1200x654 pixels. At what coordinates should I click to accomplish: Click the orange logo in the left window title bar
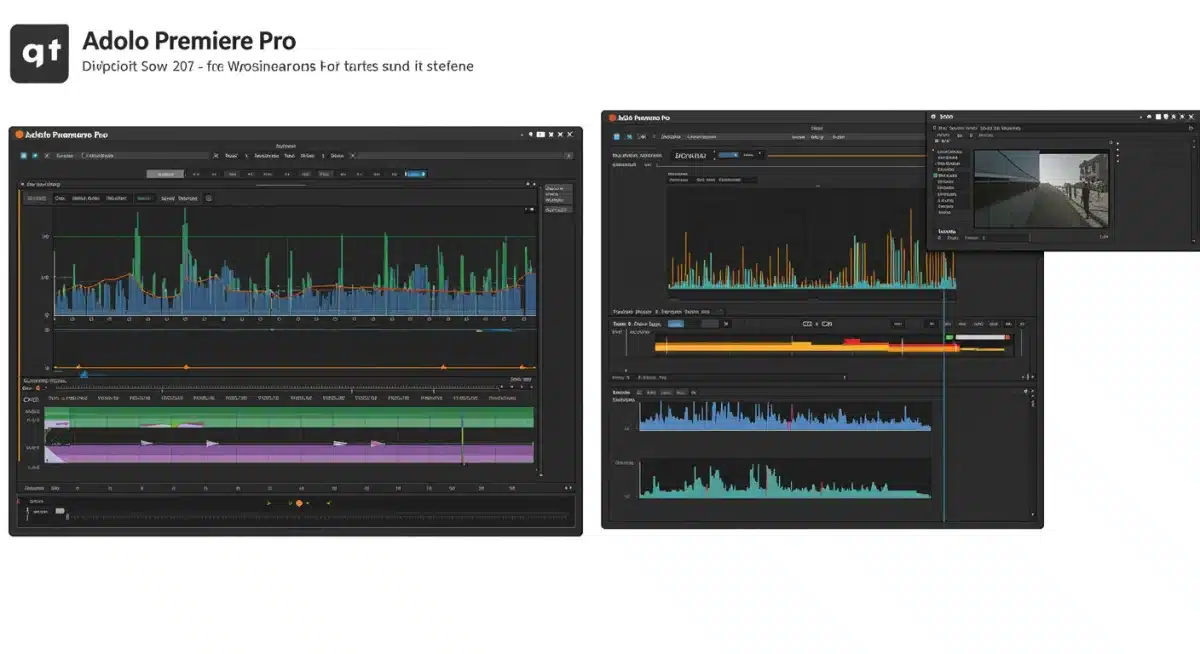point(19,134)
